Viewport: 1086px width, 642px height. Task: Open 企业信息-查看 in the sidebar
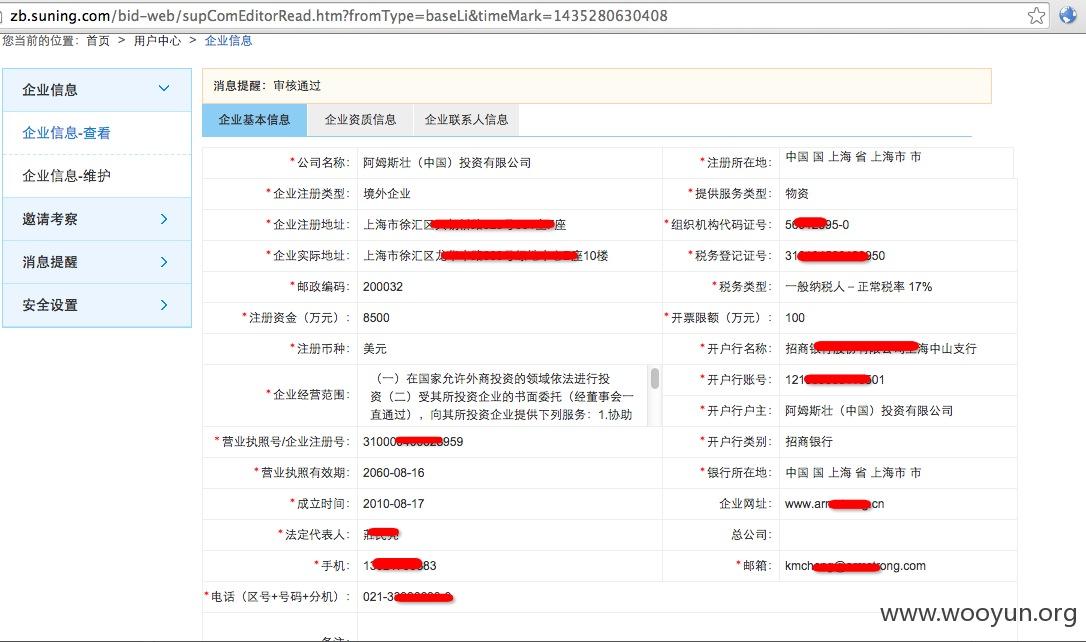pyautogui.click(x=66, y=133)
